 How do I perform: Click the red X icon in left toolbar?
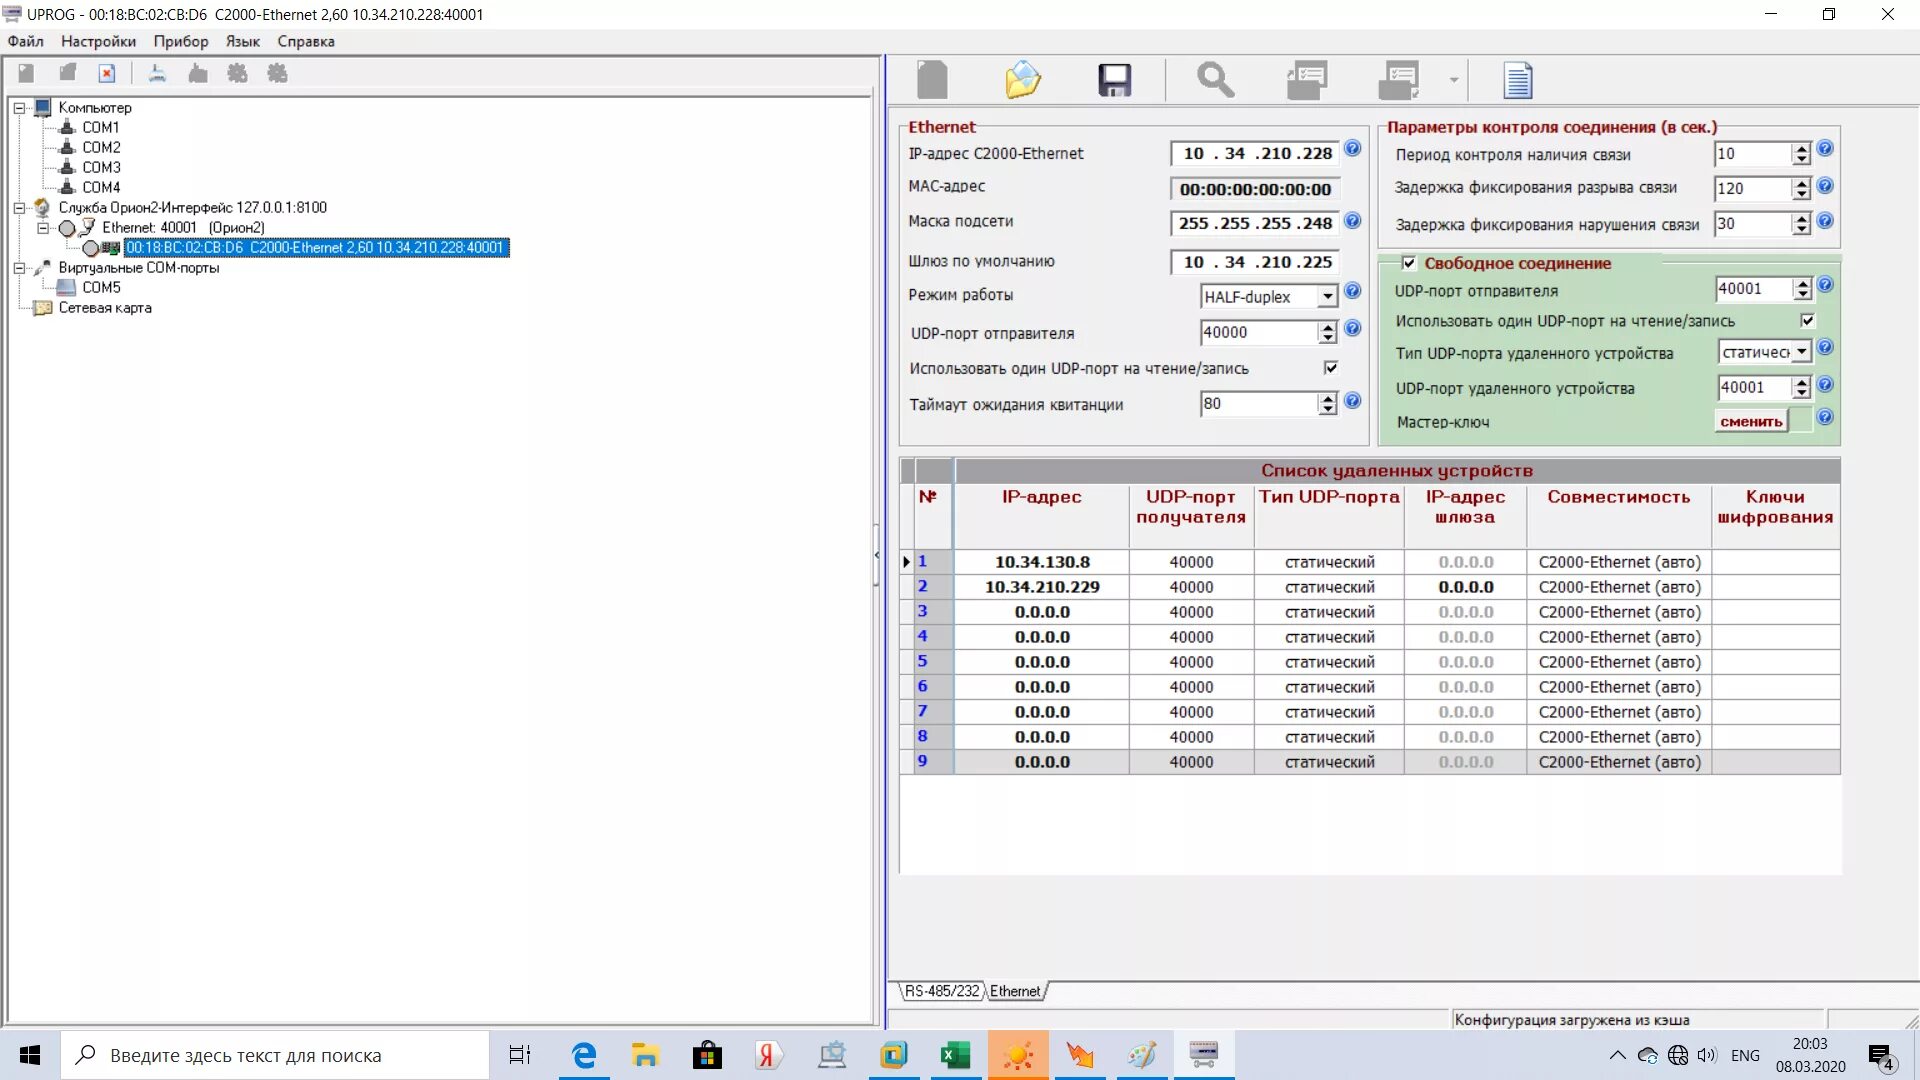pos(107,73)
